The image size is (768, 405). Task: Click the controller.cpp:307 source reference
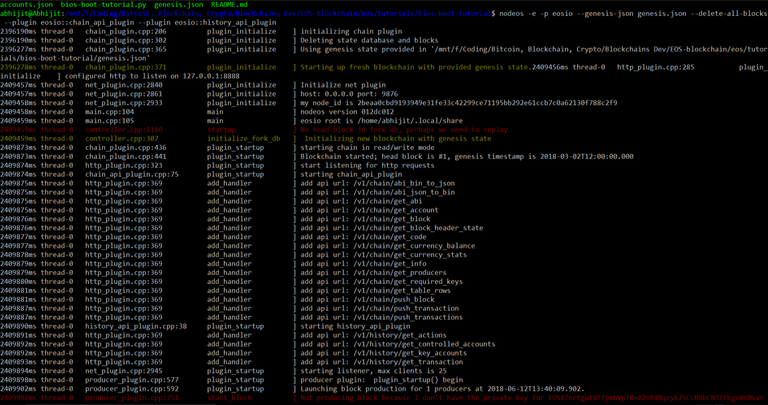tap(120, 139)
